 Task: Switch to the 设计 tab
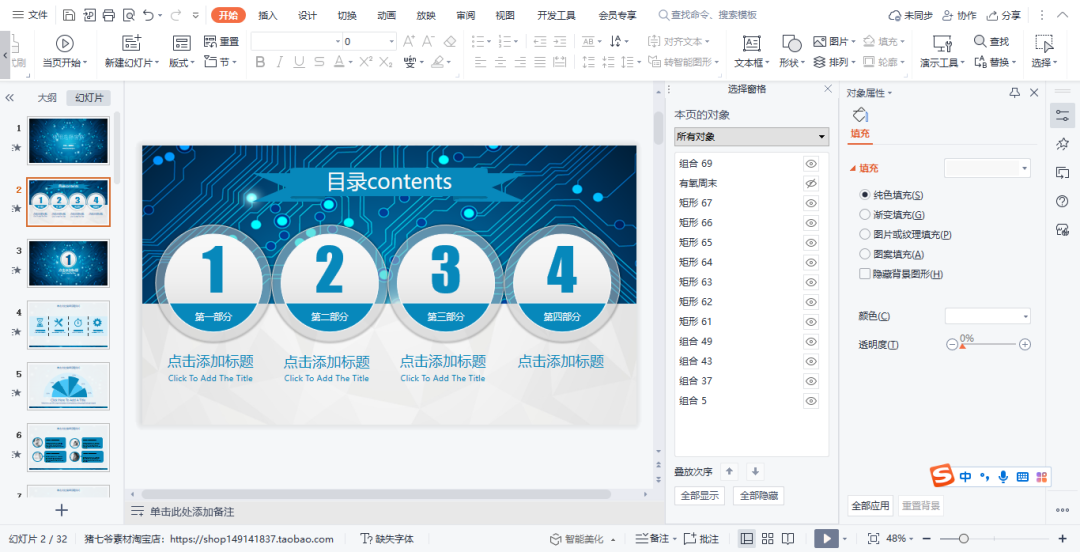[x=307, y=15]
